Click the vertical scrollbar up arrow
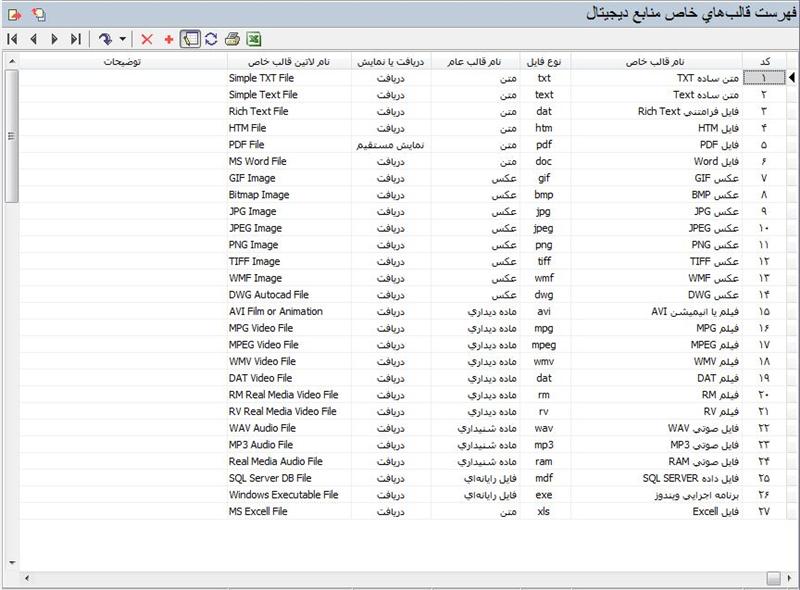Viewport: 800px width, 590px height. click(12, 61)
